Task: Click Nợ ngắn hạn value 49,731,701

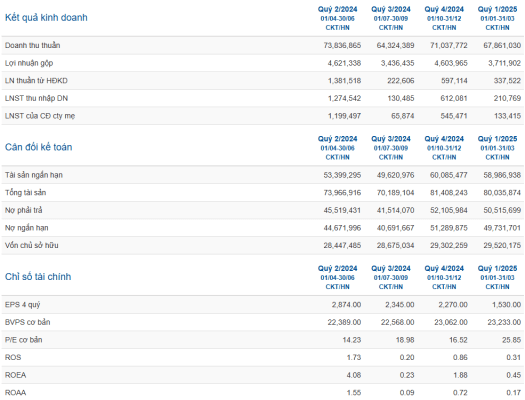Action: coord(502,228)
